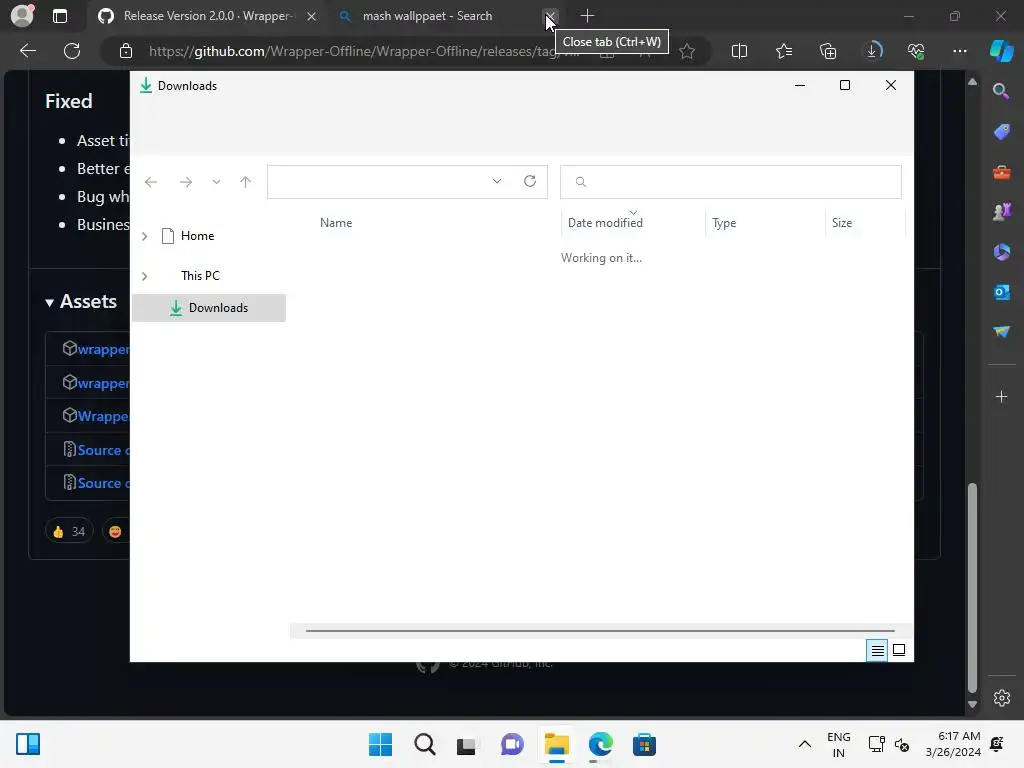The image size is (1024, 768).
Task: Open a new browser tab
Action: click(587, 16)
